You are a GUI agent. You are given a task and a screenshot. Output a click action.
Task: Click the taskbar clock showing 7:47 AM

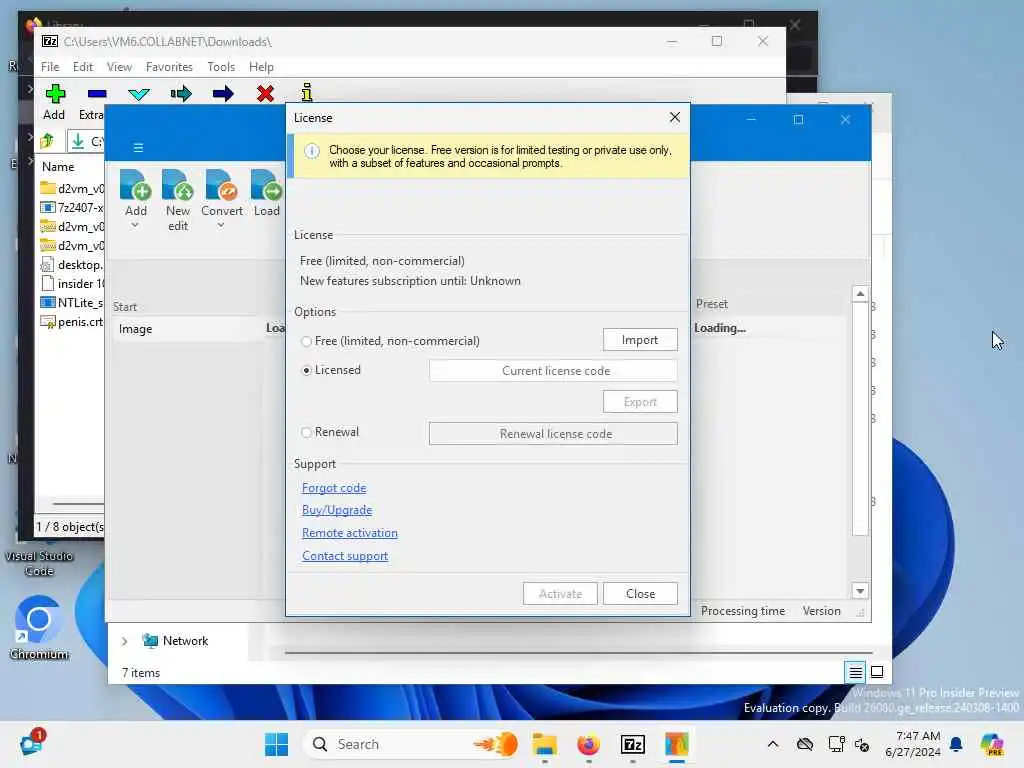click(x=913, y=744)
